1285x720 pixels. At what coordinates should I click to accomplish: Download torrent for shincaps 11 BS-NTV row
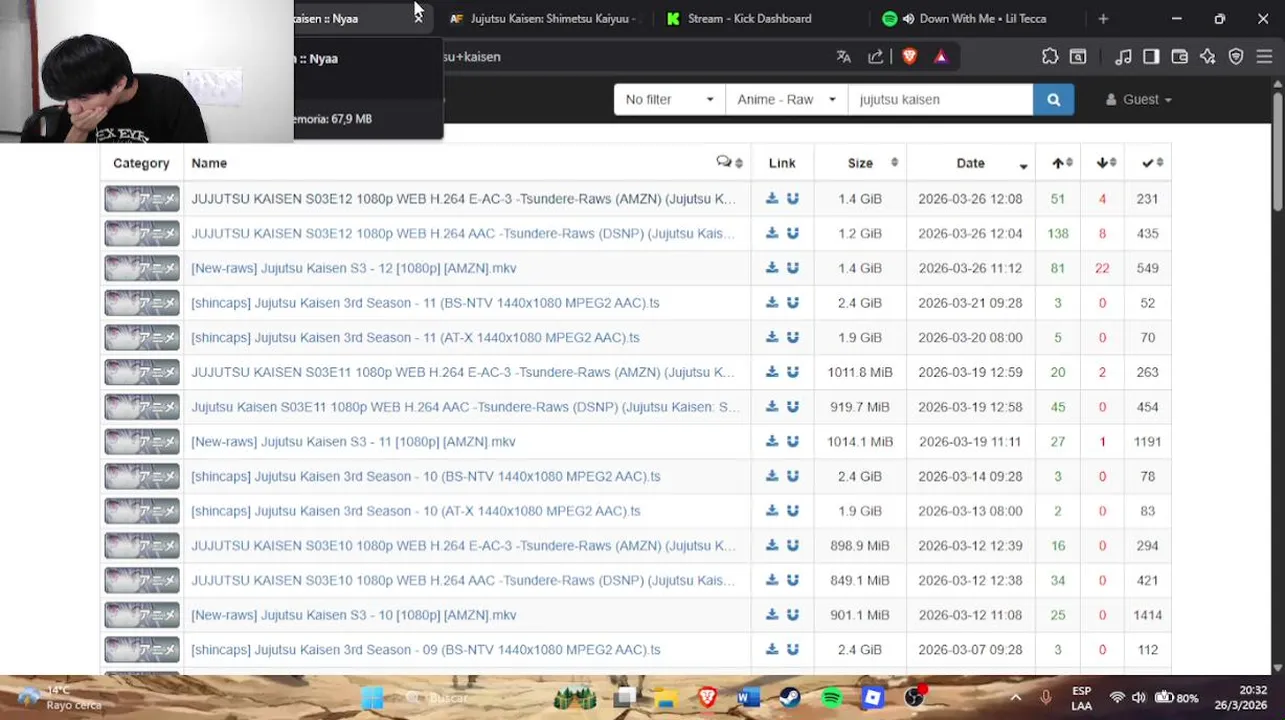772,302
